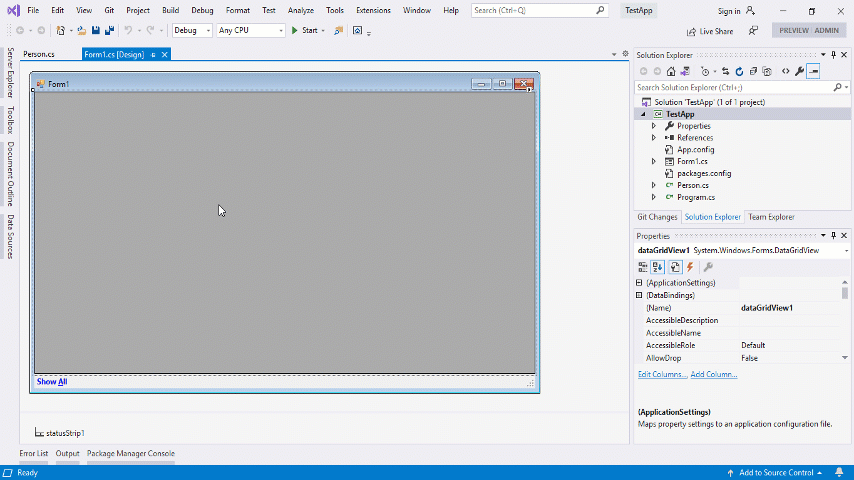The width and height of the screenshot is (854, 480).
Task: Open the Toolbox side panel
Action: coord(10,120)
